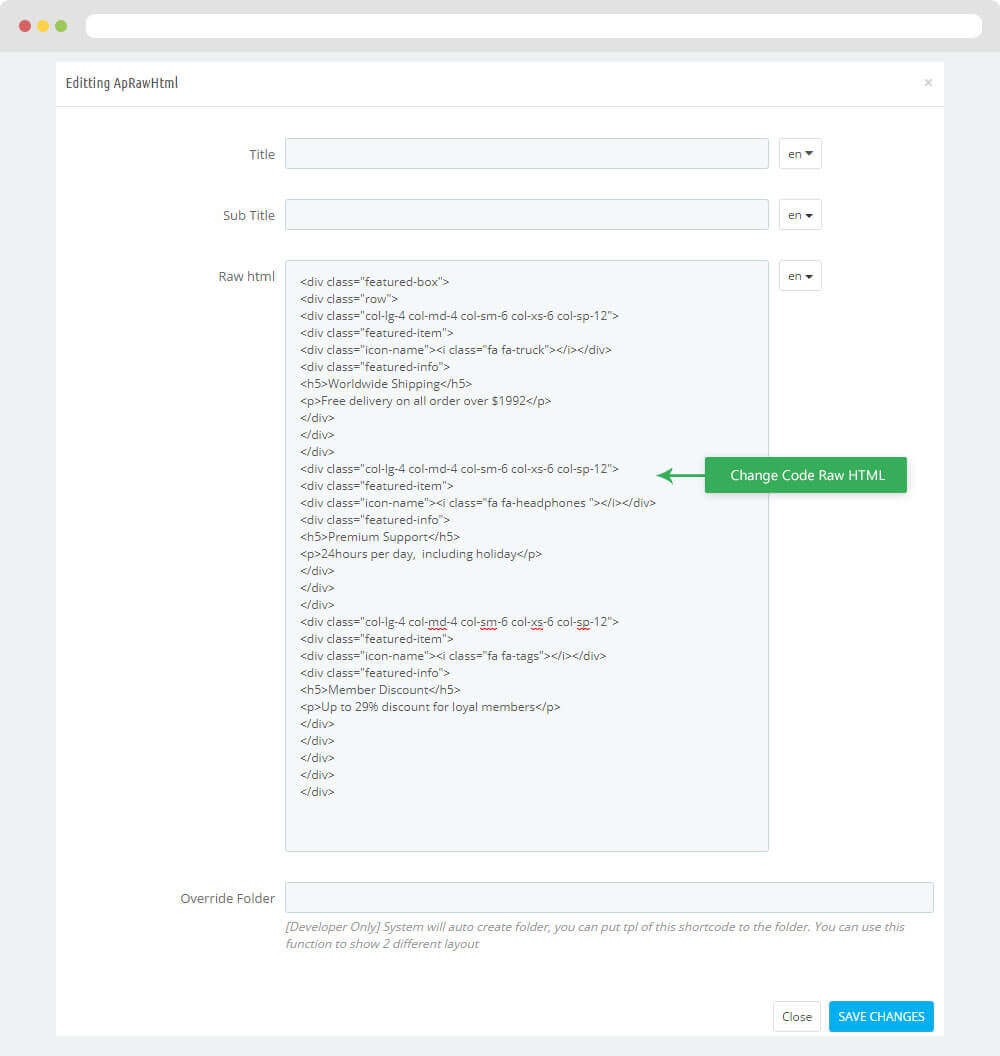The image size is (1000, 1056).
Task: Click the 'Editting ApRawHtml' dialog title
Action: pos(122,83)
